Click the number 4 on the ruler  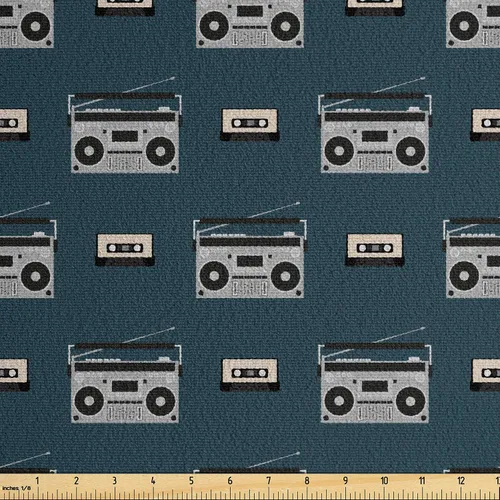point(153,480)
